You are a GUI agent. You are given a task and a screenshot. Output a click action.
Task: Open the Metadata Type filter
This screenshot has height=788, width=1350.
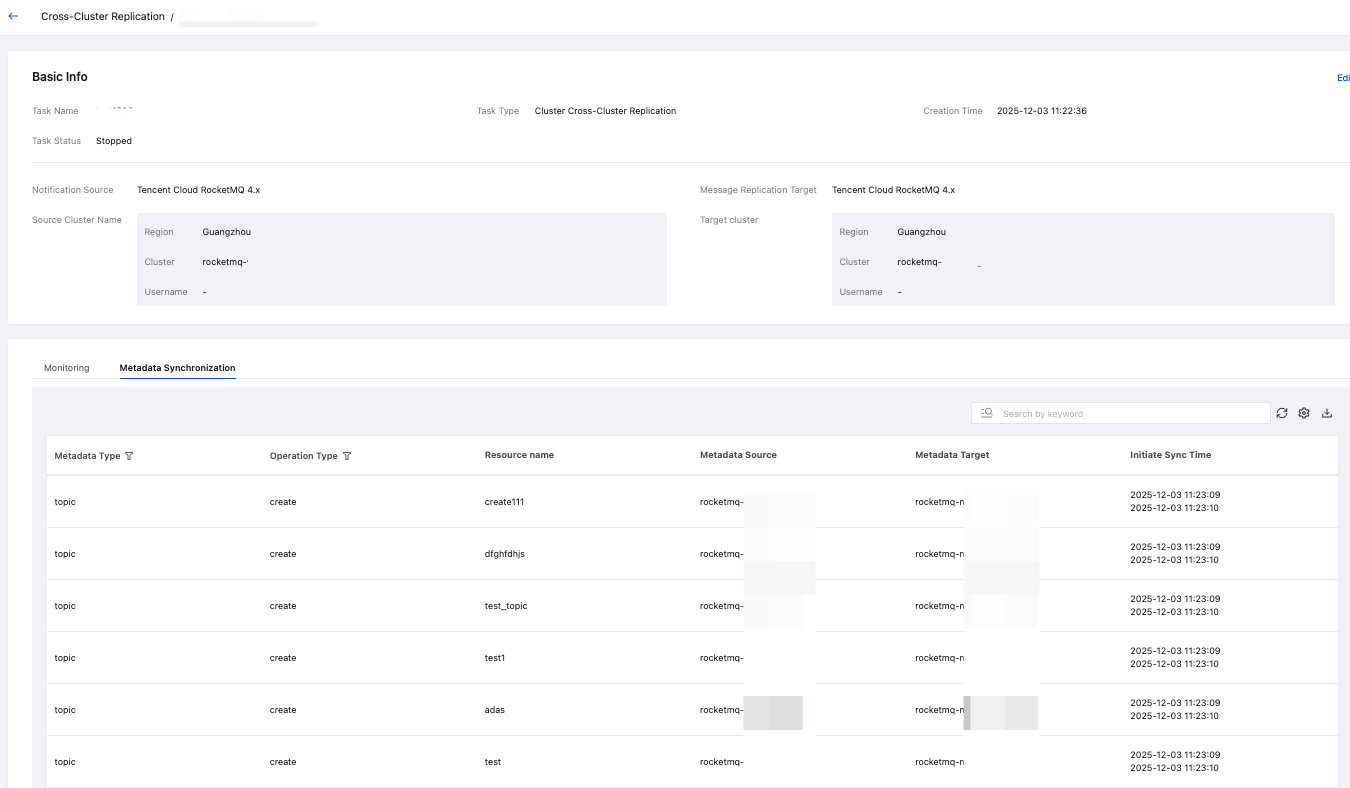coord(129,456)
